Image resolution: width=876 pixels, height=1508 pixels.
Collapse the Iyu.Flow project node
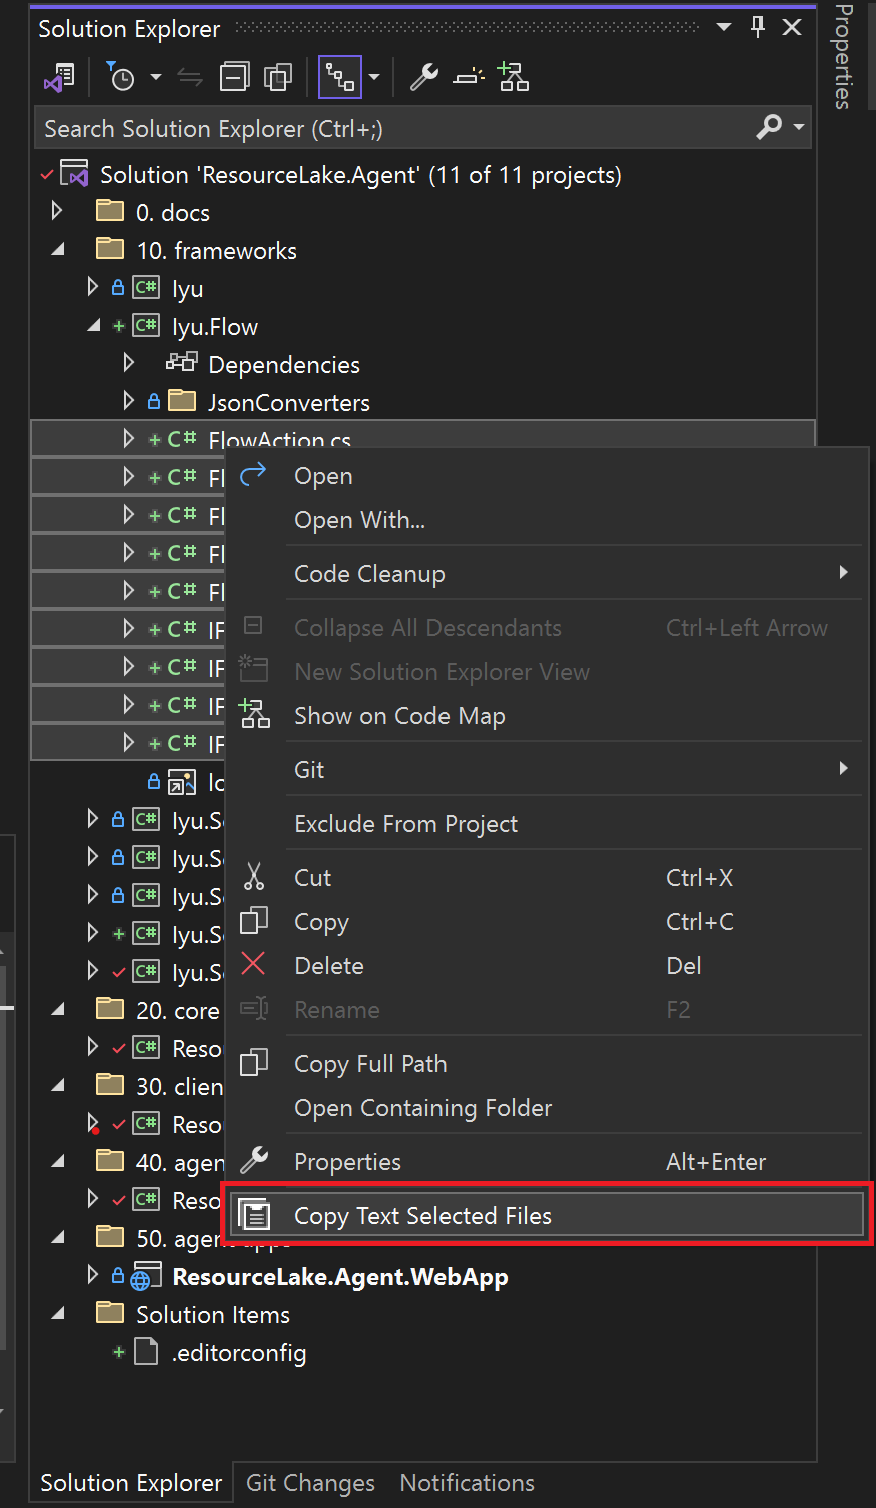click(94, 326)
